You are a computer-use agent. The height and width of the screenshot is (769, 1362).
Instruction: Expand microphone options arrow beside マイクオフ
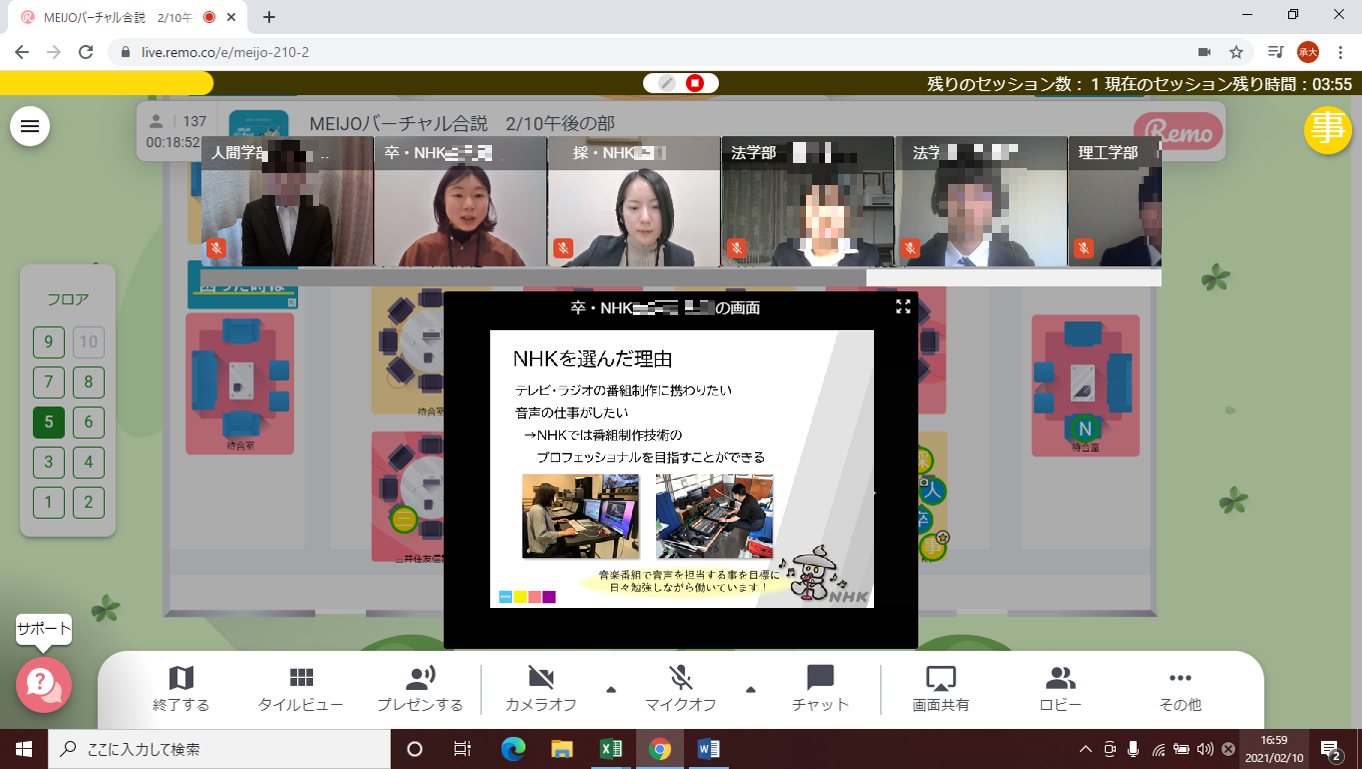(751, 689)
